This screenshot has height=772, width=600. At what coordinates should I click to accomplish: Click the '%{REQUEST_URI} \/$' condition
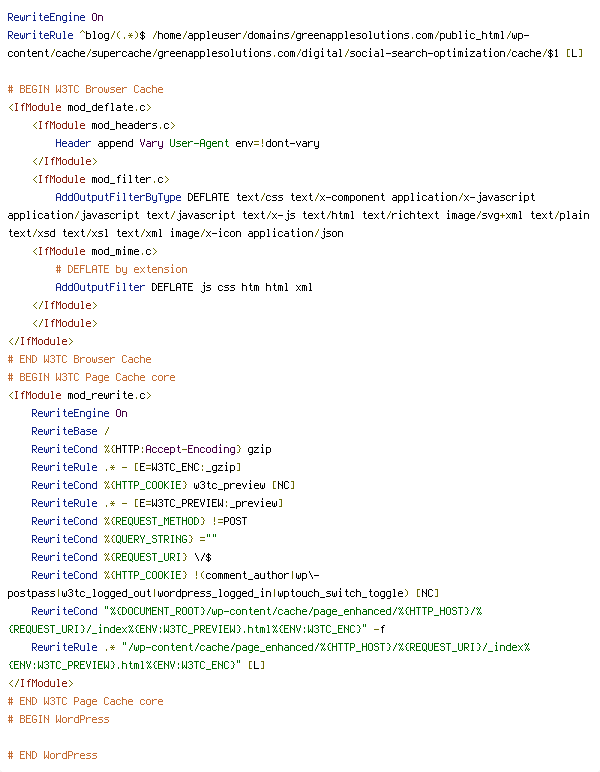click(x=158, y=557)
